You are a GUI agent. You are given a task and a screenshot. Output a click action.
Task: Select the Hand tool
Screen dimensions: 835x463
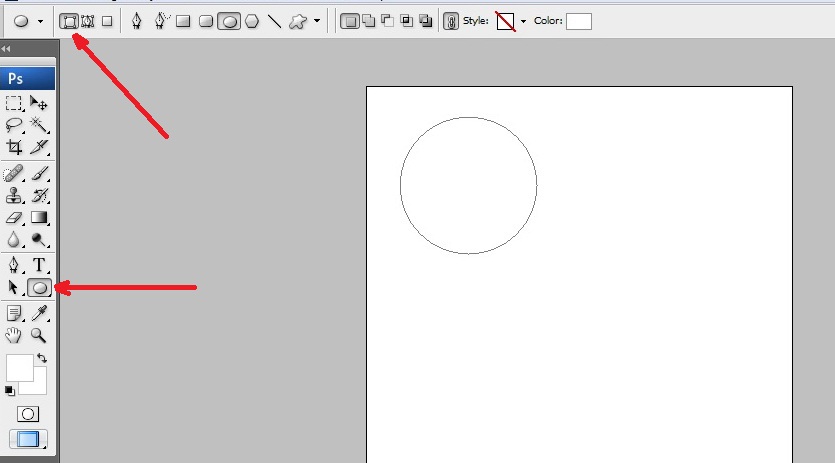pos(13,335)
